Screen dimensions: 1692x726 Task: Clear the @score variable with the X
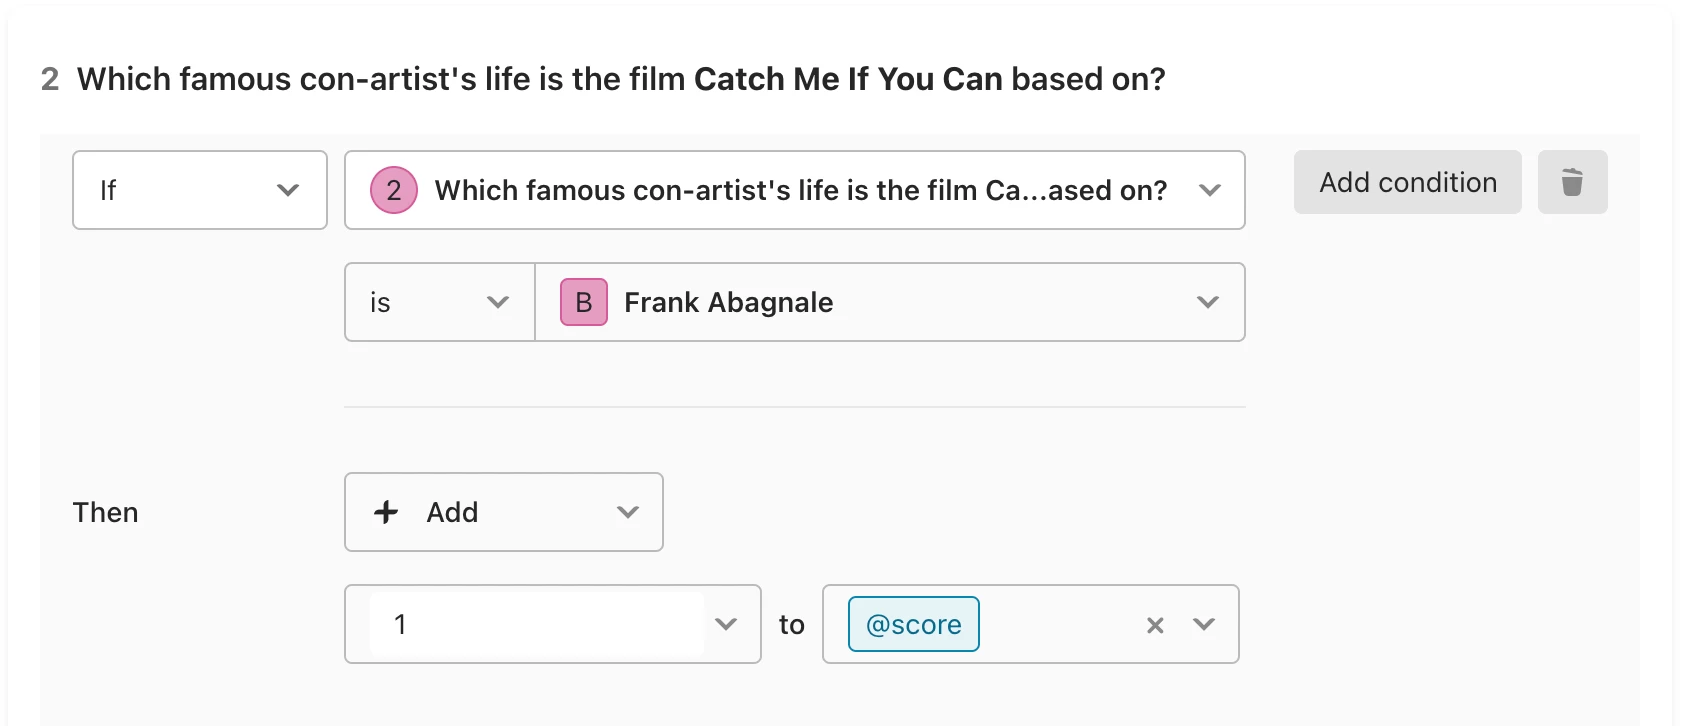pos(1155,625)
